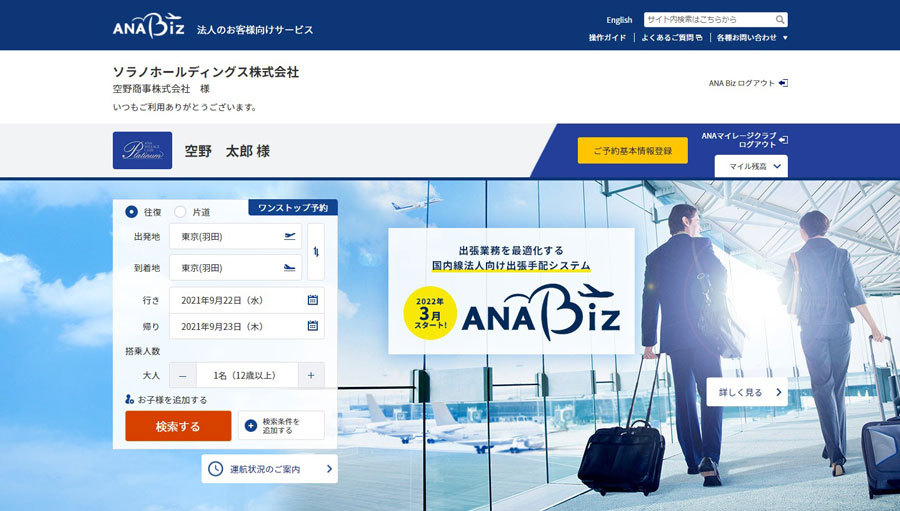Select the 片道 one-way radio button

180,212
